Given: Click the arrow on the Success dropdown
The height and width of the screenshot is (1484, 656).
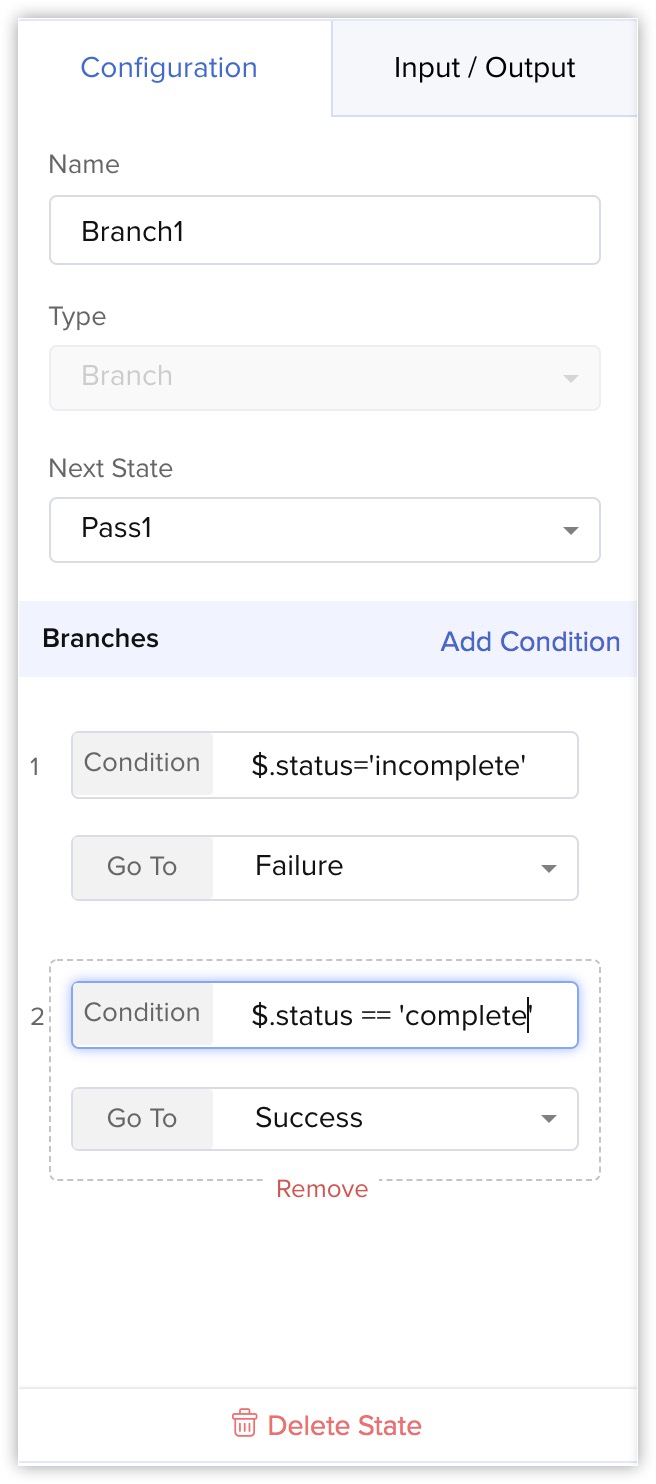Looking at the screenshot, I should click(548, 1119).
